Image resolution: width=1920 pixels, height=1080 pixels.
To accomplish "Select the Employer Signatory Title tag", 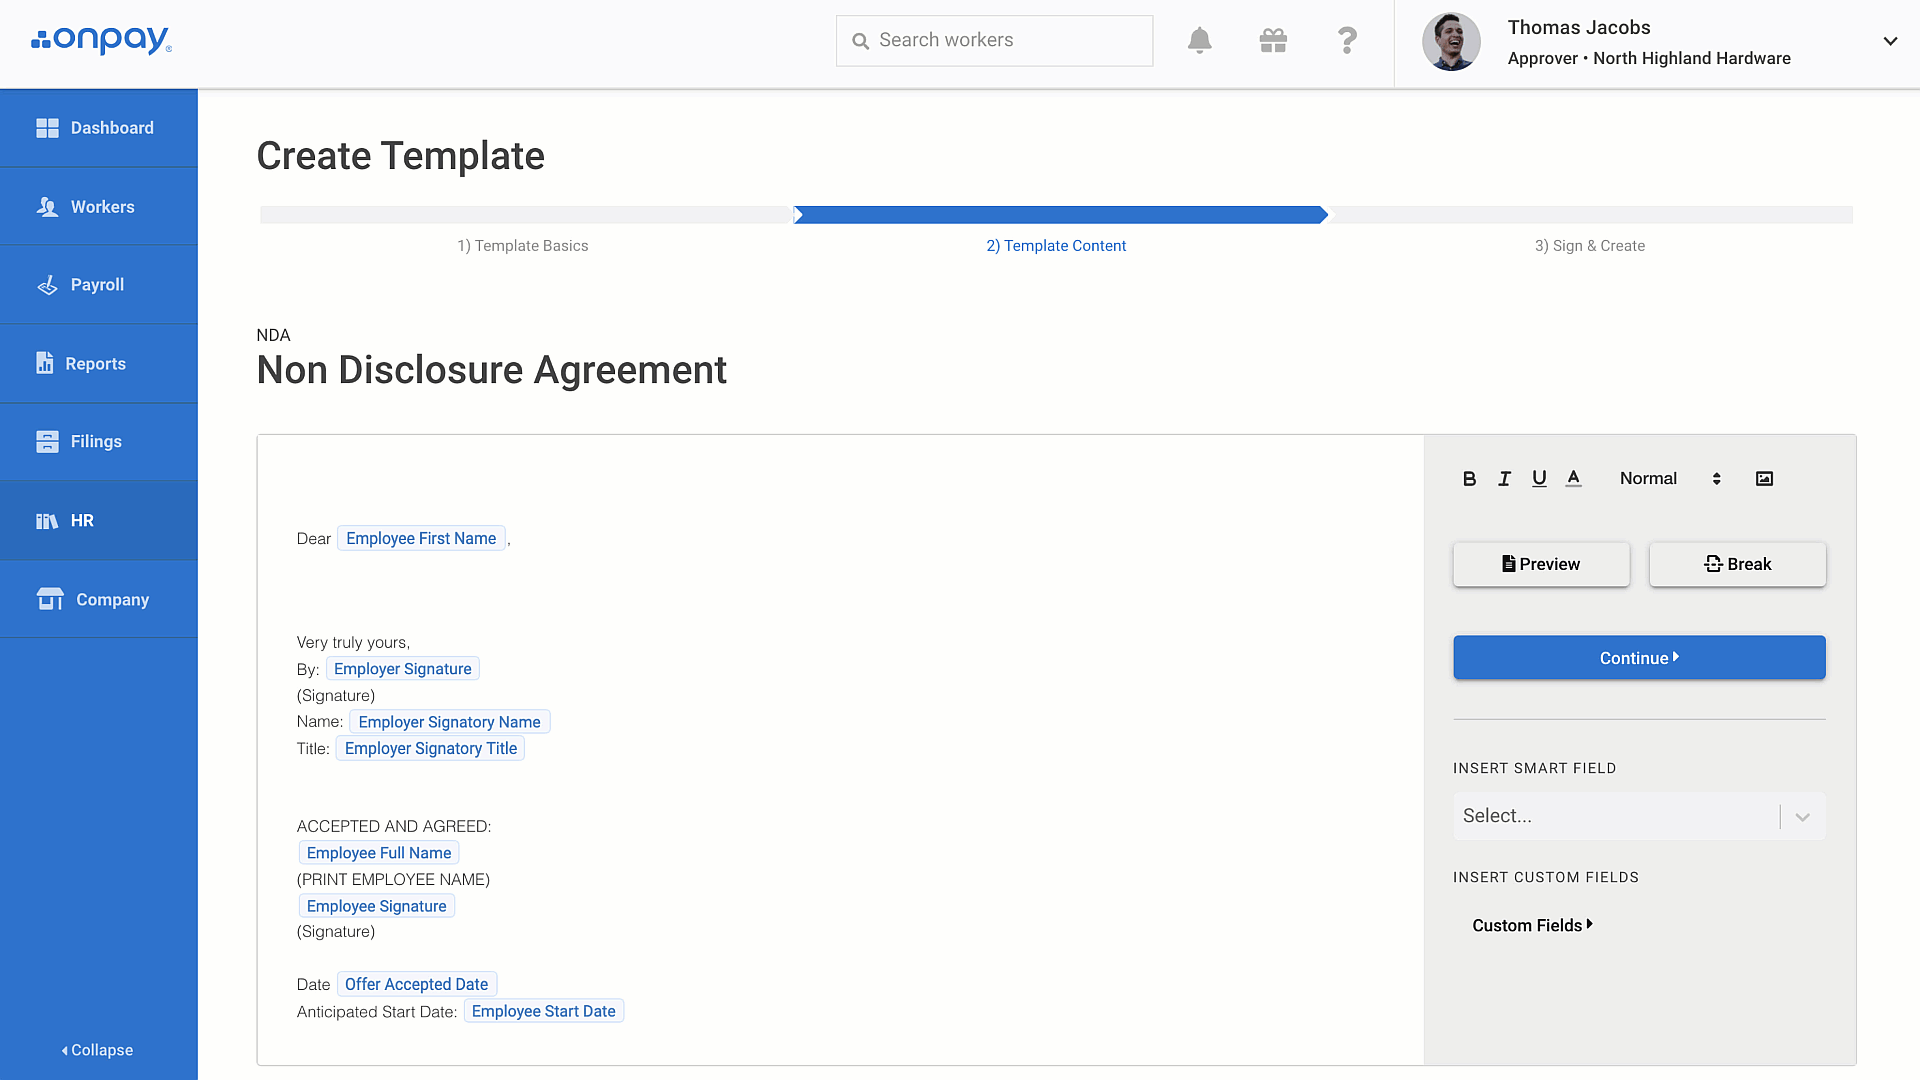I will point(431,749).
